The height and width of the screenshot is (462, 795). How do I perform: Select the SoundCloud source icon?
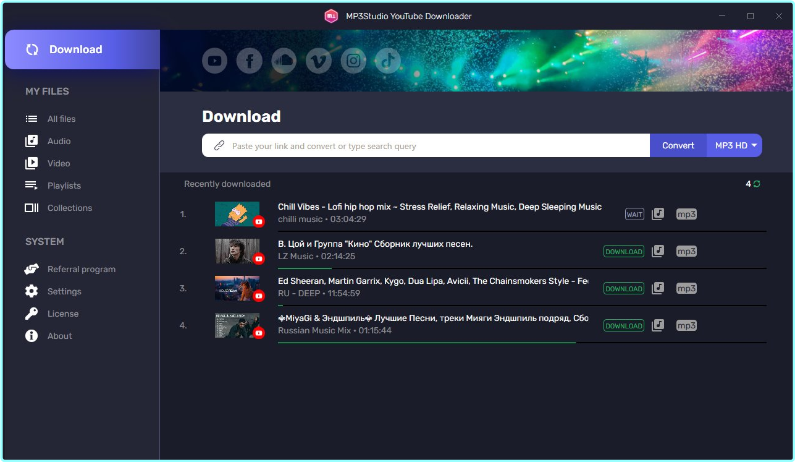284,61
